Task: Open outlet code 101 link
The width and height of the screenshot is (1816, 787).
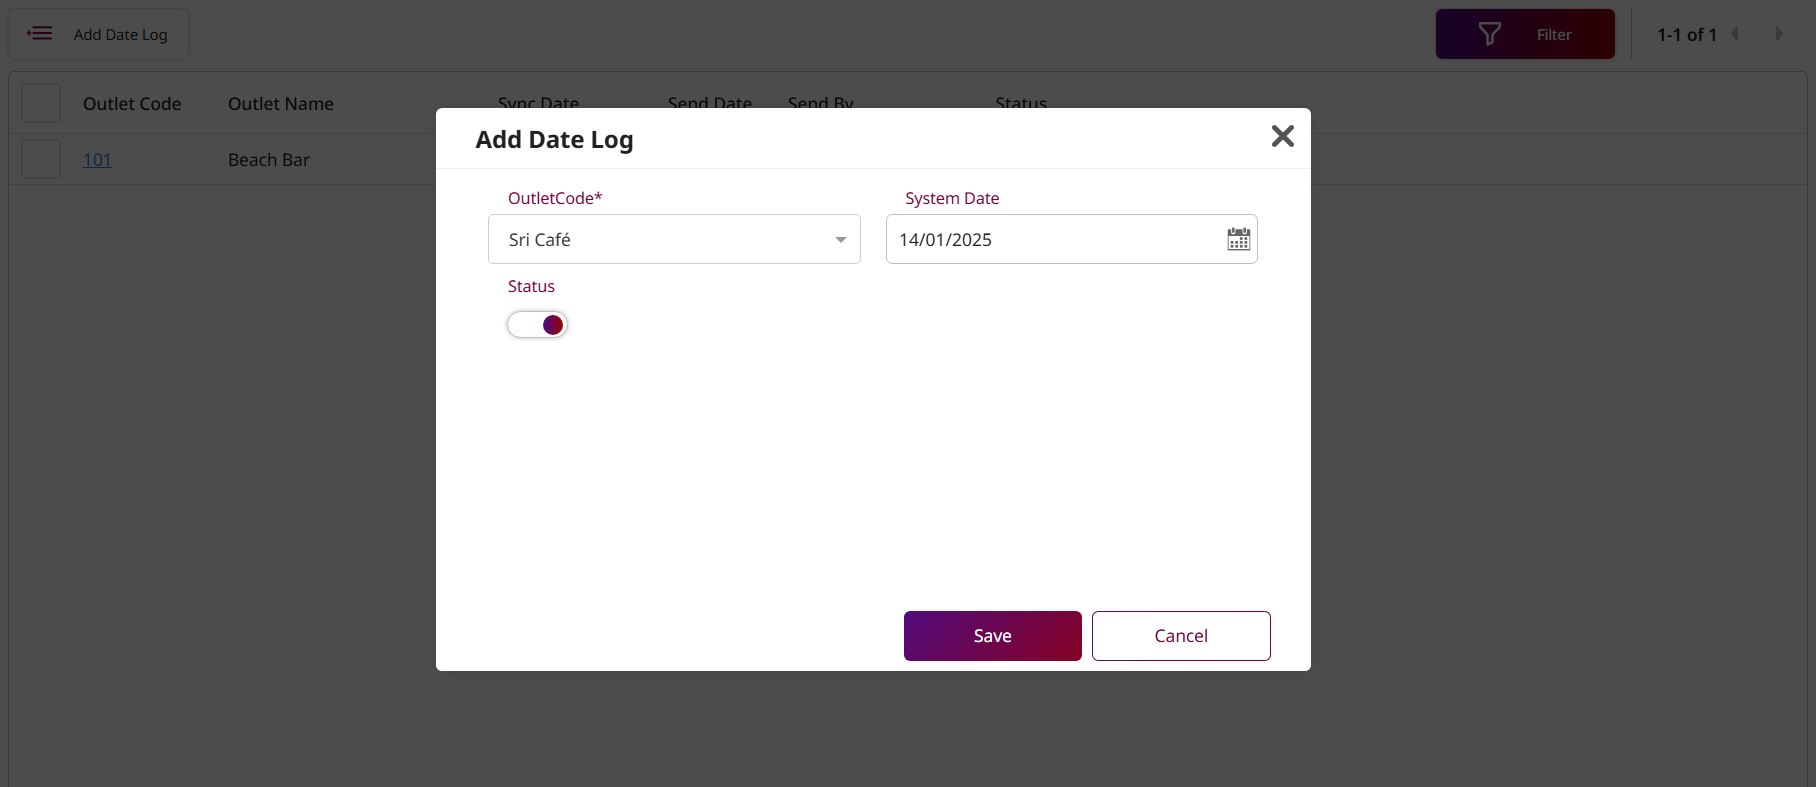Action: click(97, 160)
